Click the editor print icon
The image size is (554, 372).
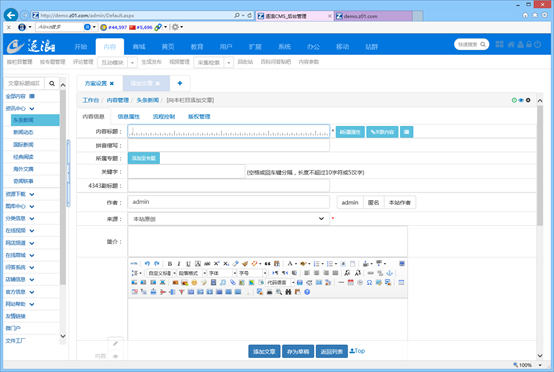coord(270,292)
